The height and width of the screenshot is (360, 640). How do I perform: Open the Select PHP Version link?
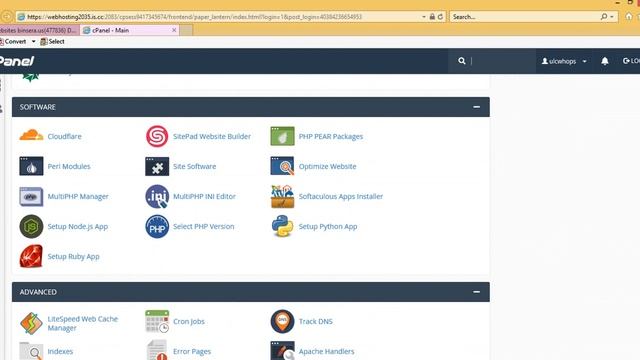tap(204, 226)
